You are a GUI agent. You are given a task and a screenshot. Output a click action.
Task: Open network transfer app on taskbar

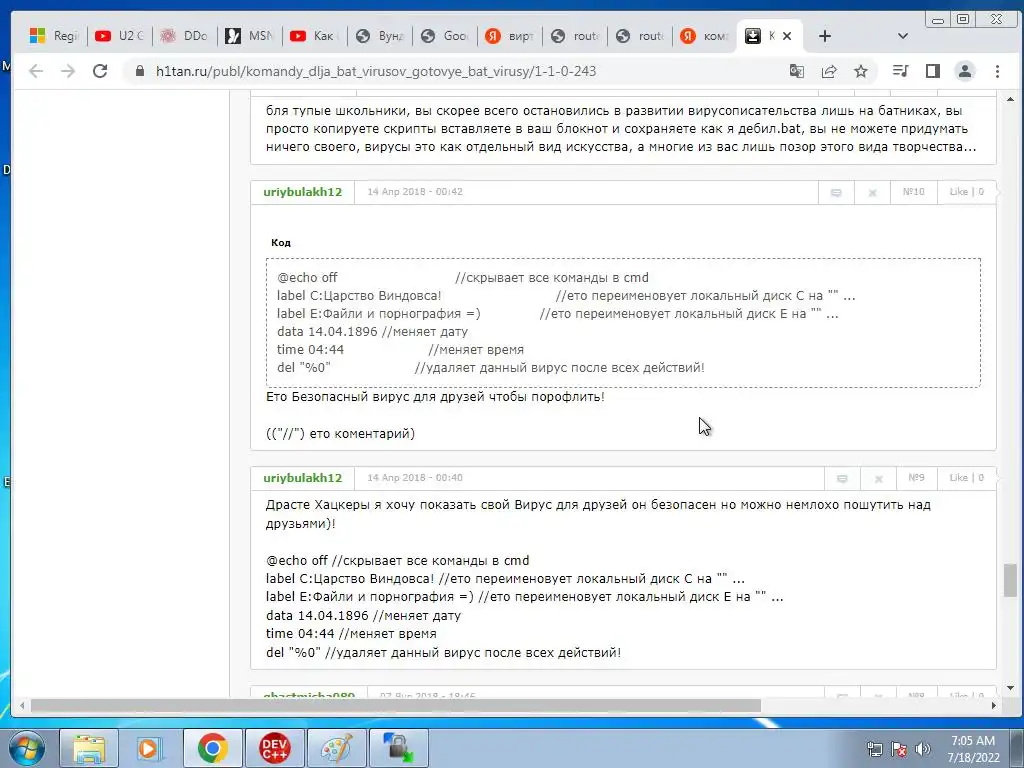pos(398,748)
